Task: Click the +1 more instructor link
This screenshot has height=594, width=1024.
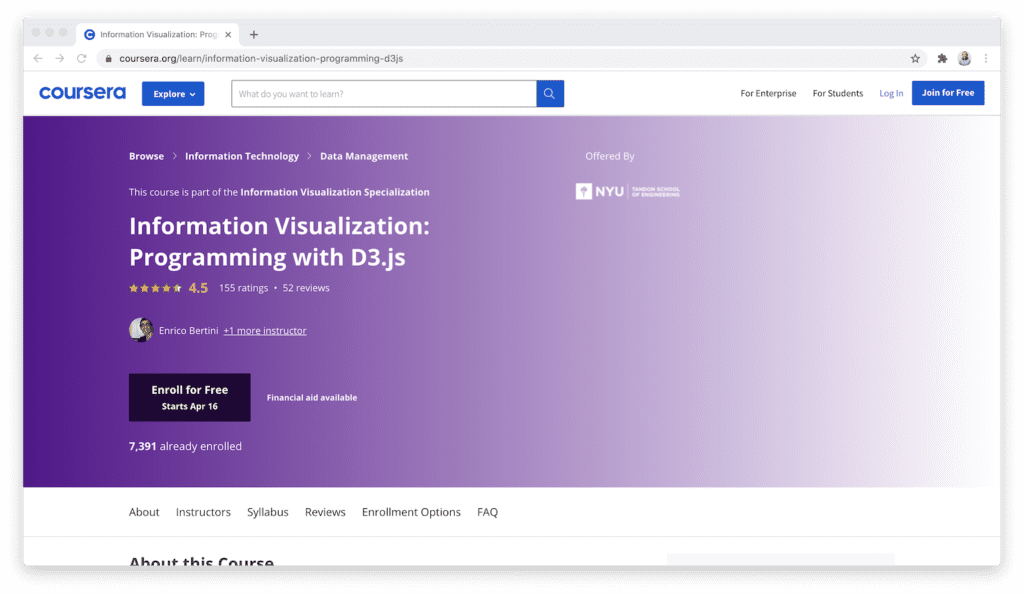Action: (264, 330)
